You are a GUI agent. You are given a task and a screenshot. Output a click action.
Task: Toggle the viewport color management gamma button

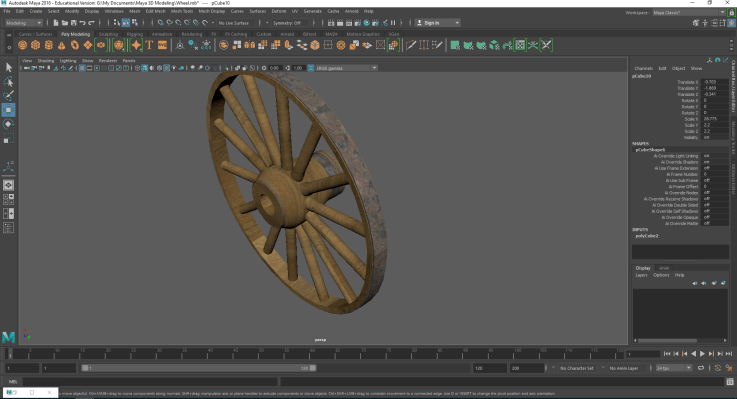click(311, 68)
